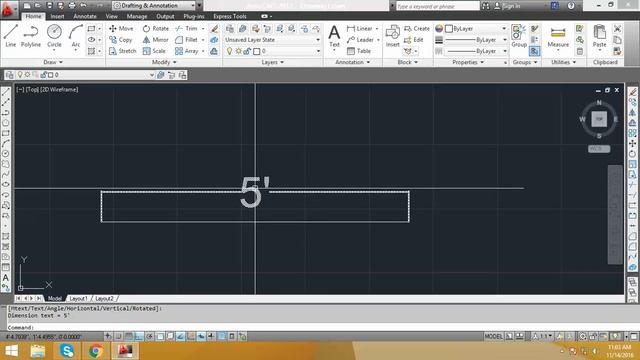Click the Fillet command
This screenshot has height=360, width=640.
coord(187,40)
